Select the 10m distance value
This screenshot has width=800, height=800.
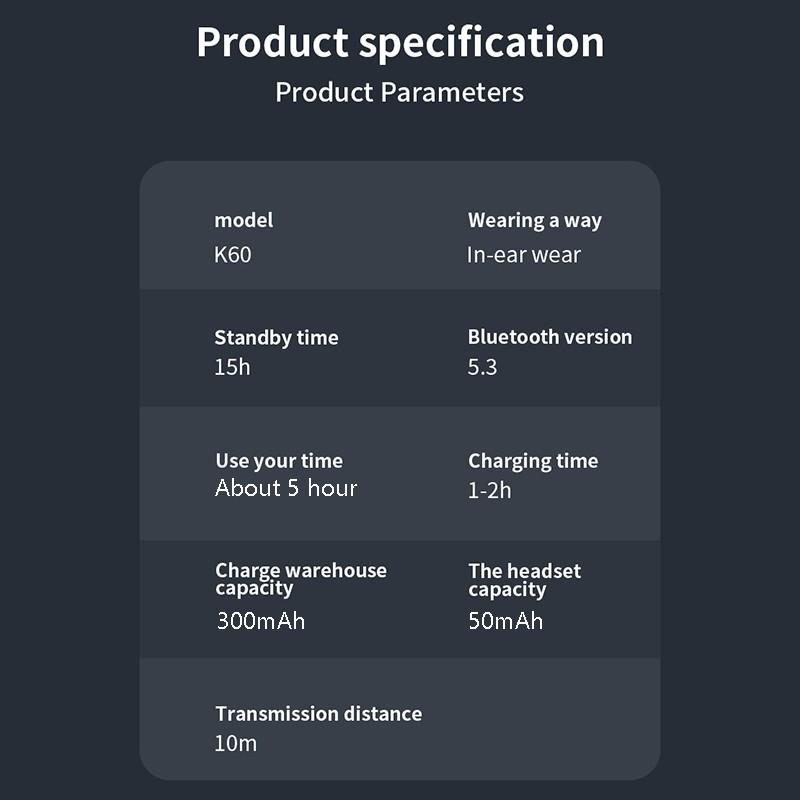236,744
